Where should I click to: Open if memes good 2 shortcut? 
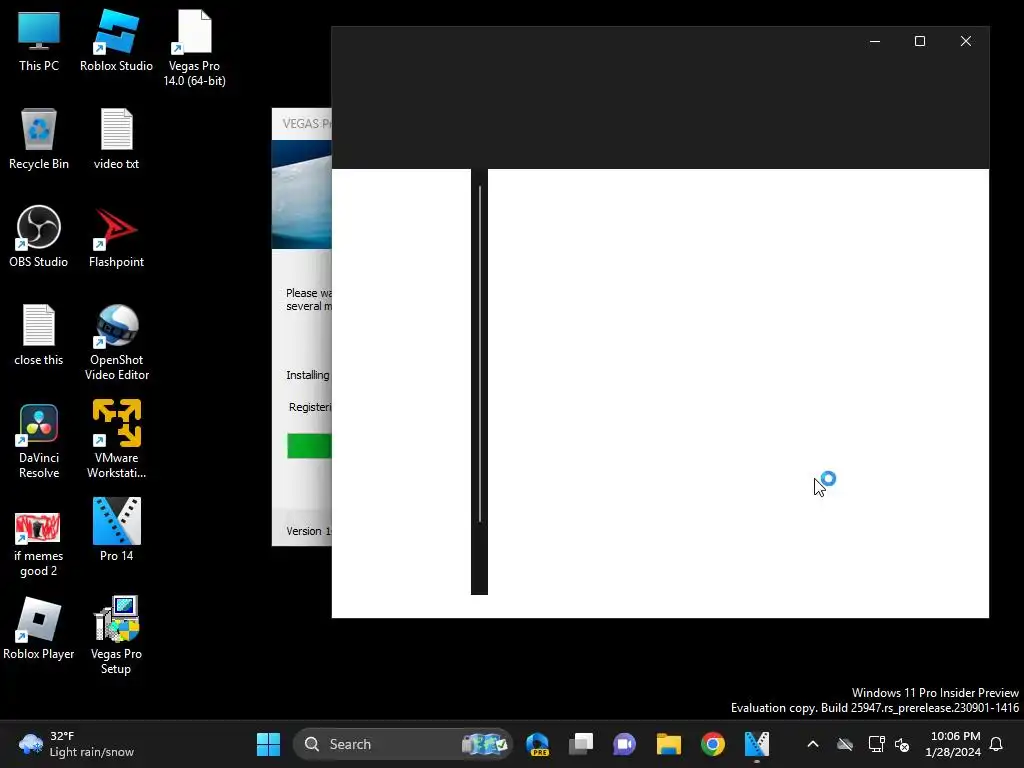[x=39, y=544]
